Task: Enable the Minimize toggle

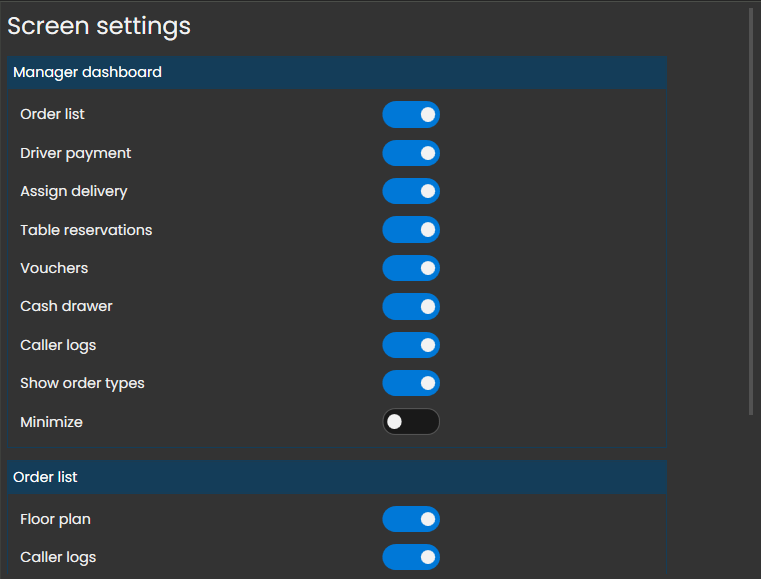Action: pos(411,422)
